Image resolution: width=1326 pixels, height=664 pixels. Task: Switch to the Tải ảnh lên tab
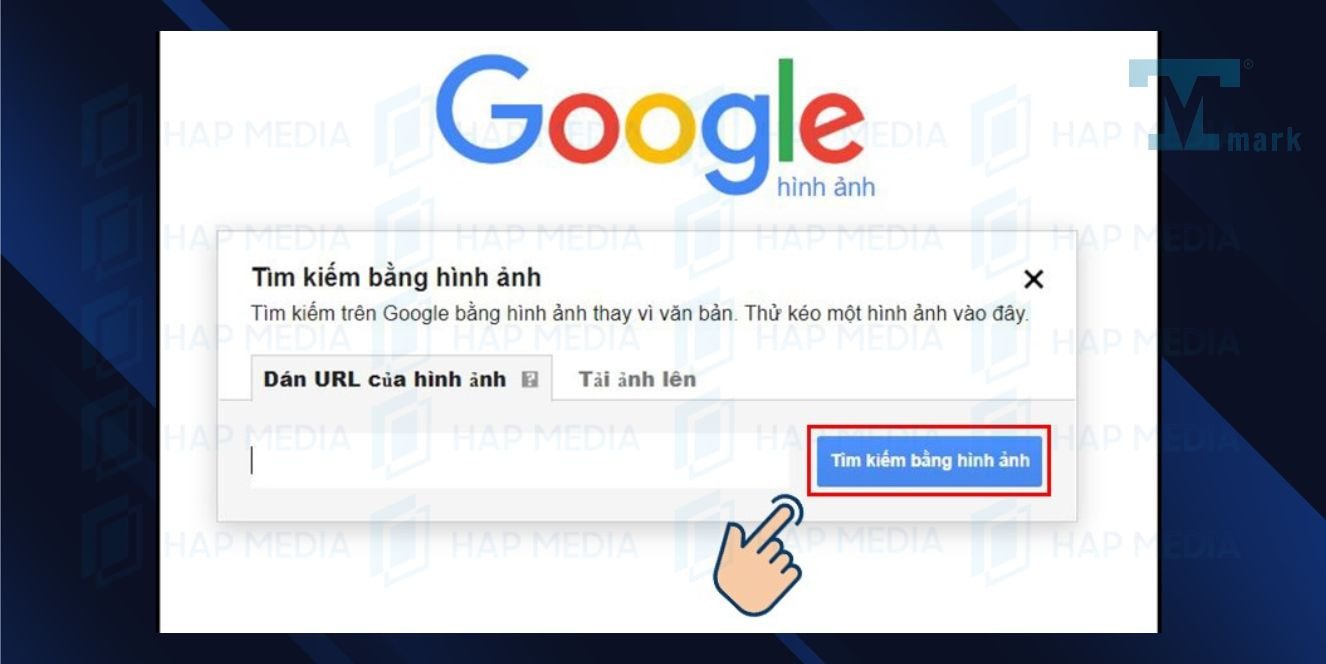click(x=637, y=380)
